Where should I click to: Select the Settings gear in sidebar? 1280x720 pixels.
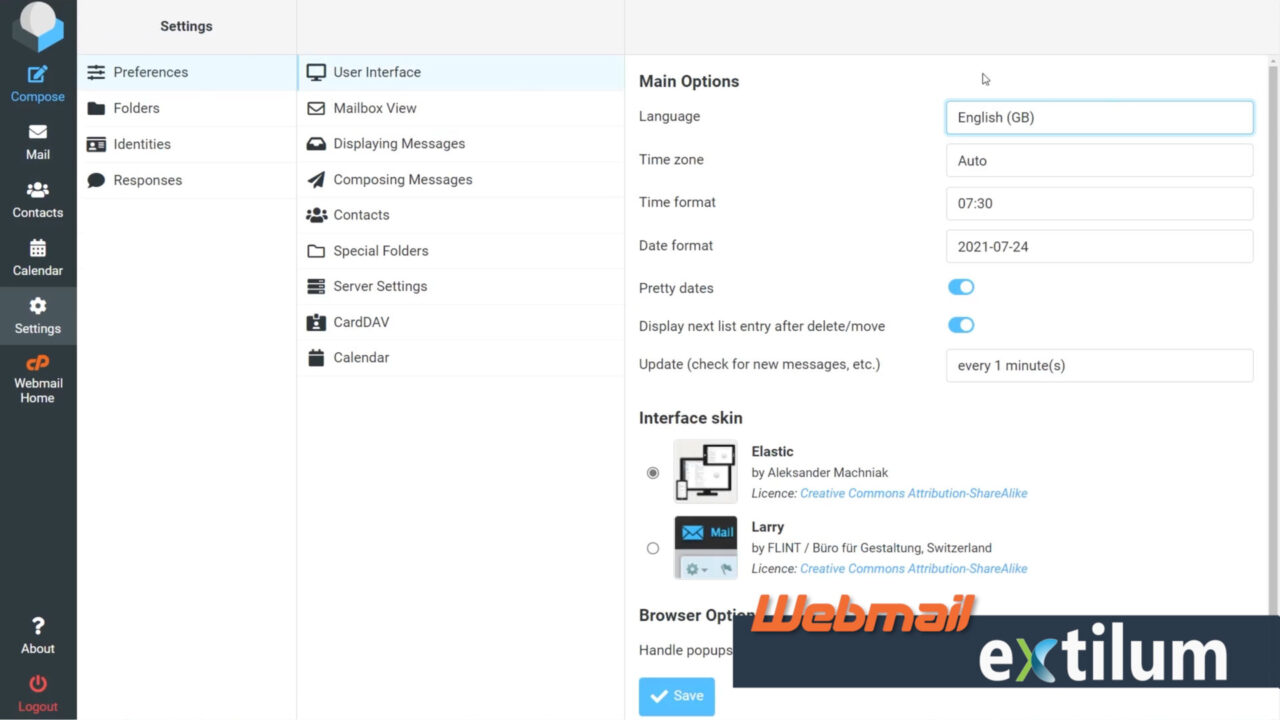37,315
